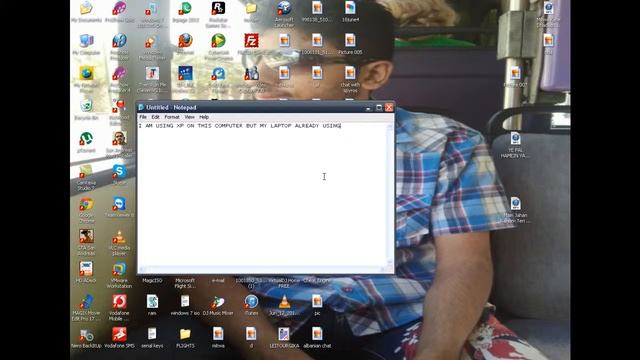Select the Mozilla Firefox desktop icon

coord(185,44)
